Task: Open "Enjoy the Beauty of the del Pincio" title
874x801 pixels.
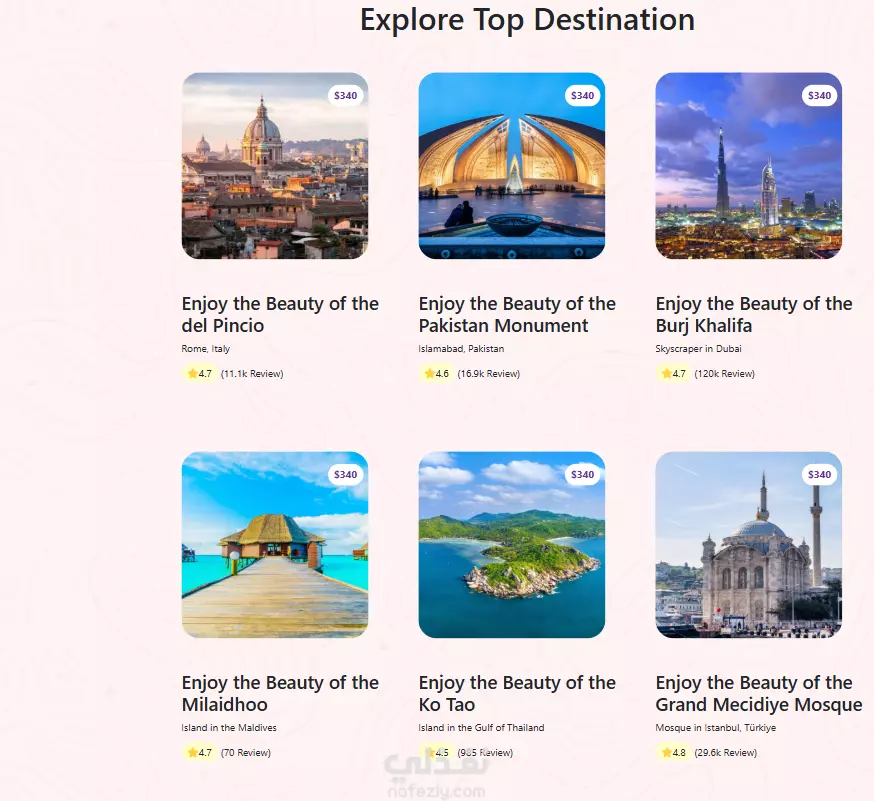Action: click(280, 314)
